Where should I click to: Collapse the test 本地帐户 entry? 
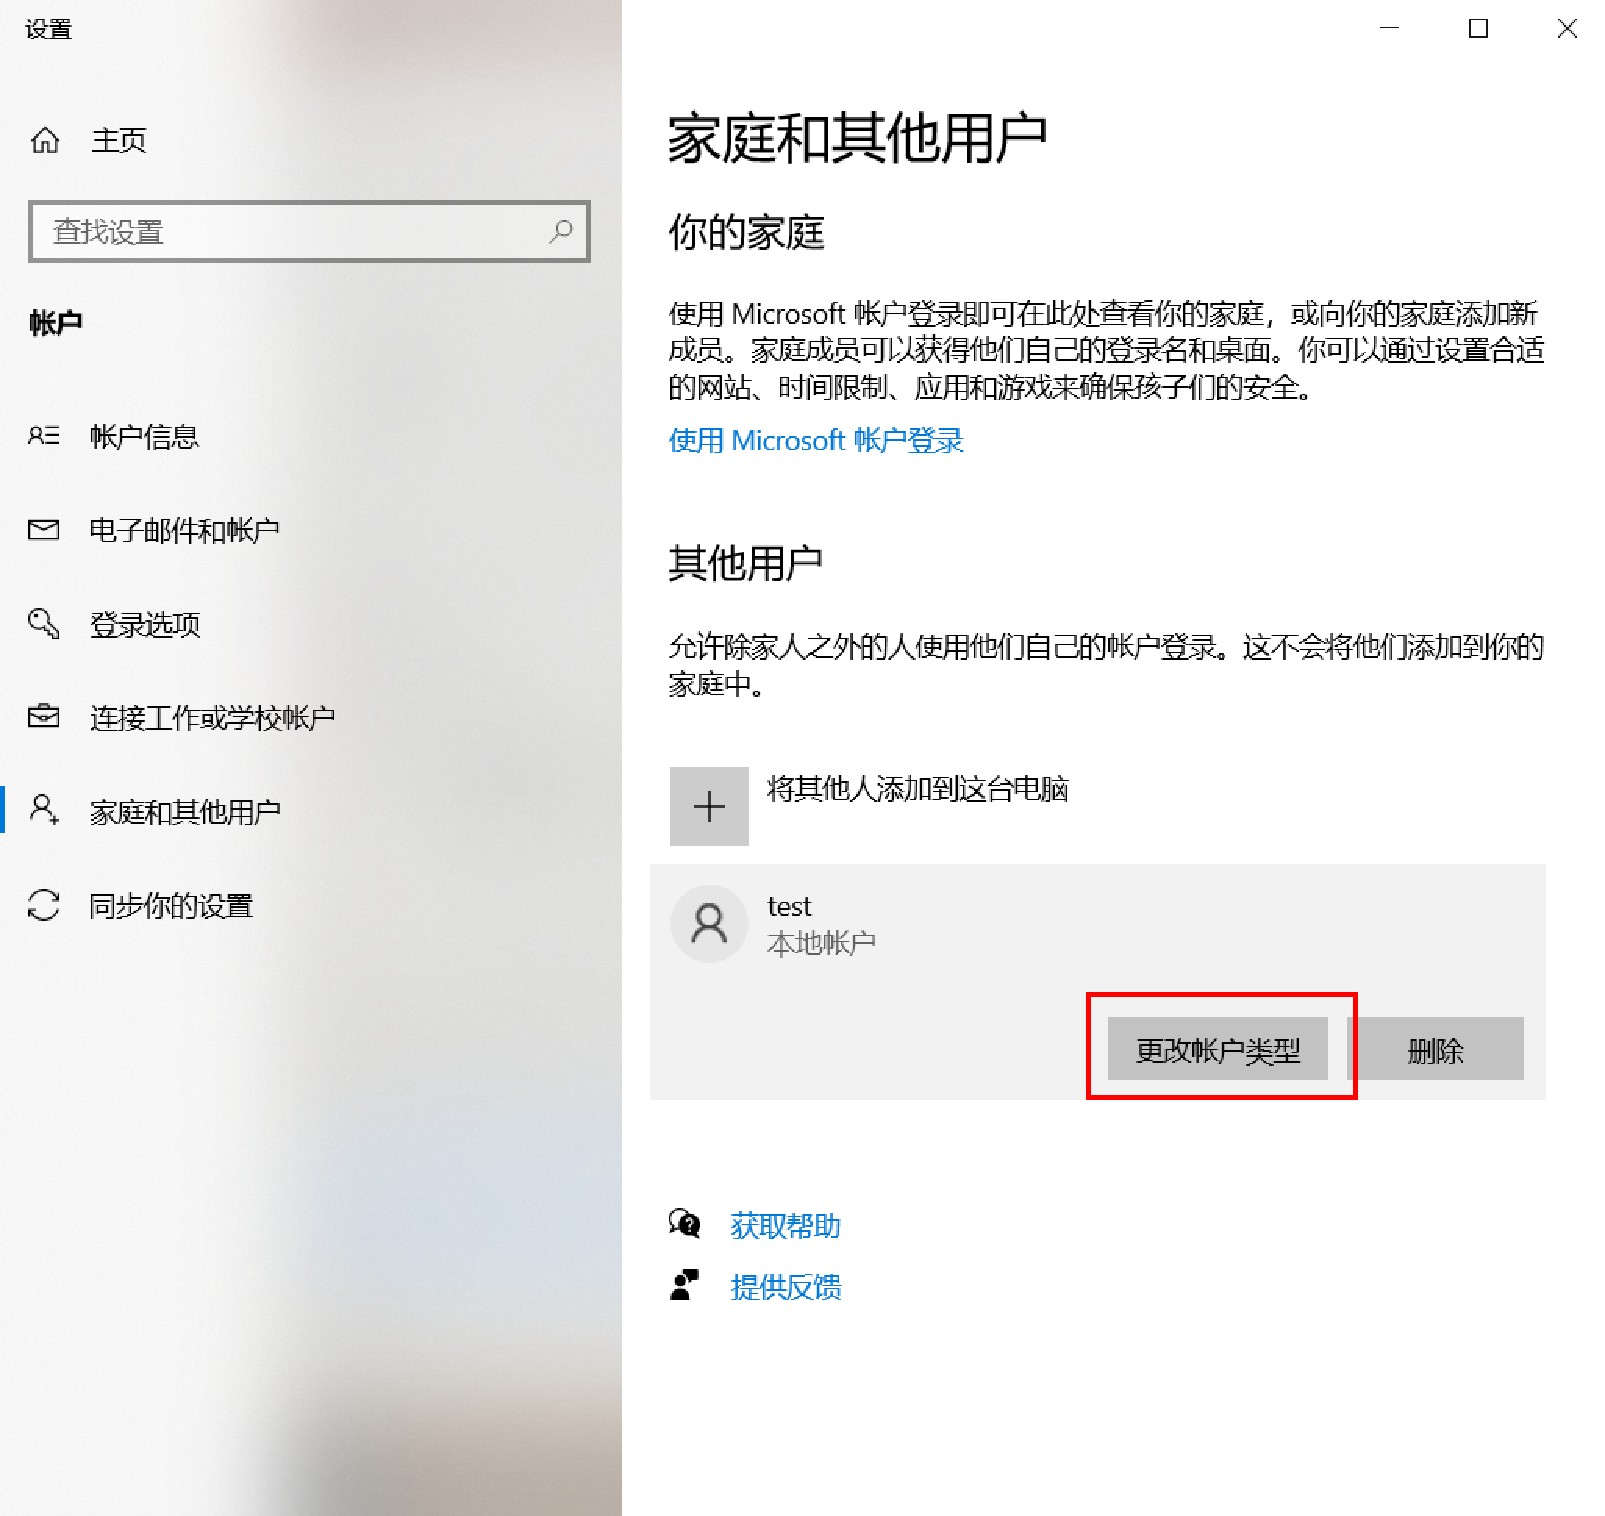click(x=1098, y=925)
